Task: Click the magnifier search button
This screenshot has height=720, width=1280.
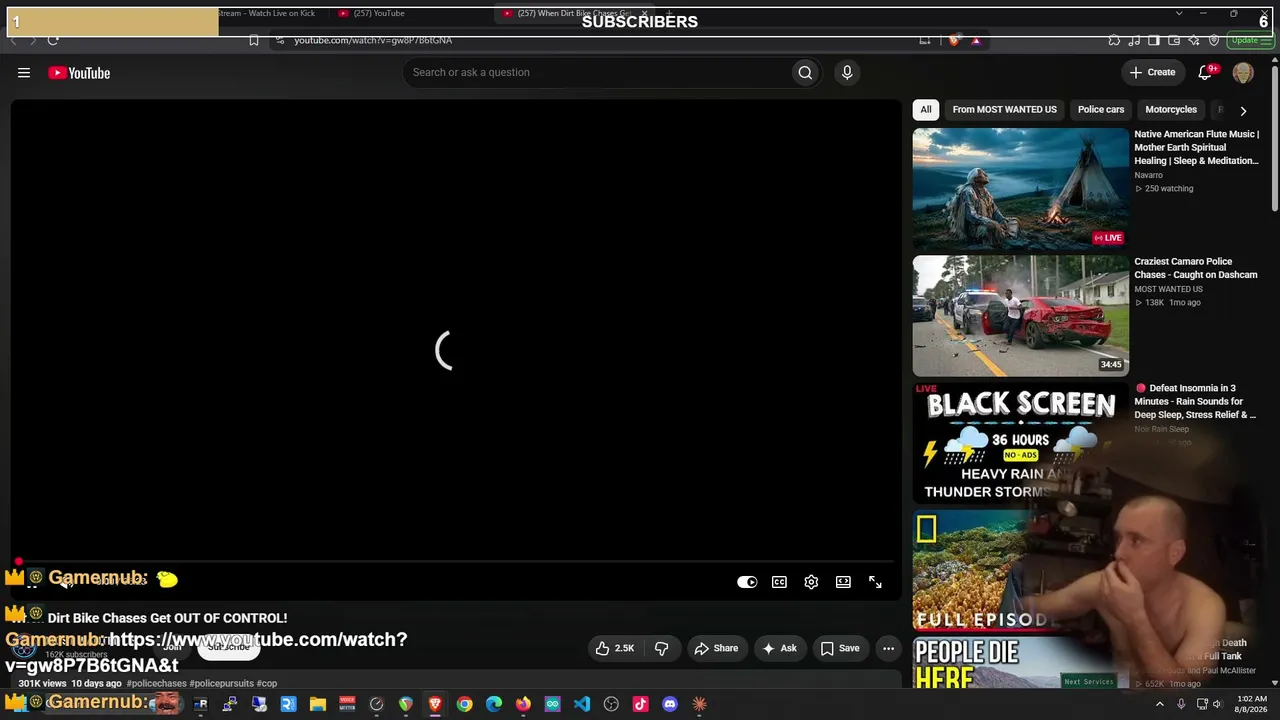Action: point(805,72)
